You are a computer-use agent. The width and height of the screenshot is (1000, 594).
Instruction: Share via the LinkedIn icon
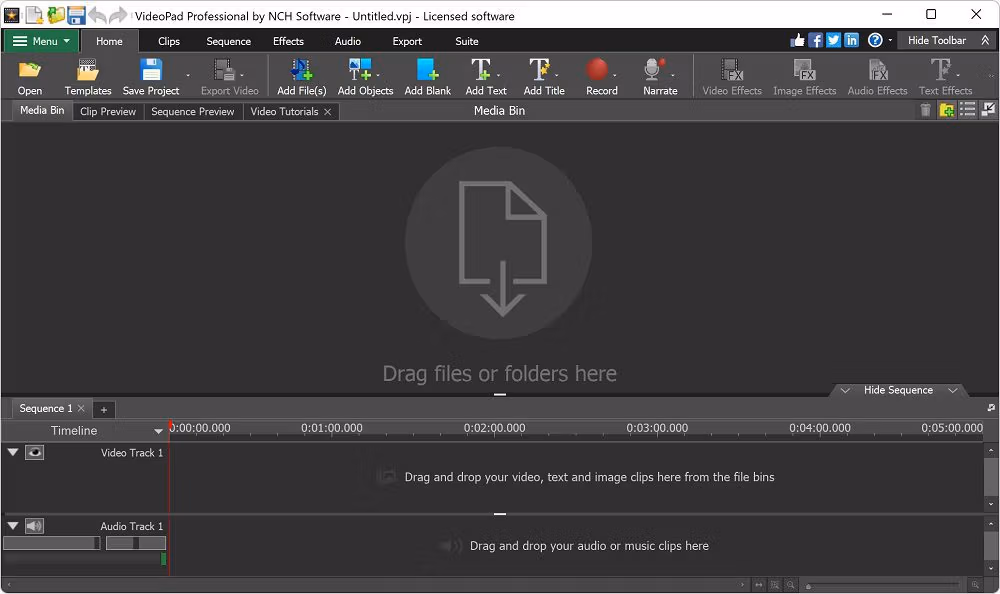(851, 40)
